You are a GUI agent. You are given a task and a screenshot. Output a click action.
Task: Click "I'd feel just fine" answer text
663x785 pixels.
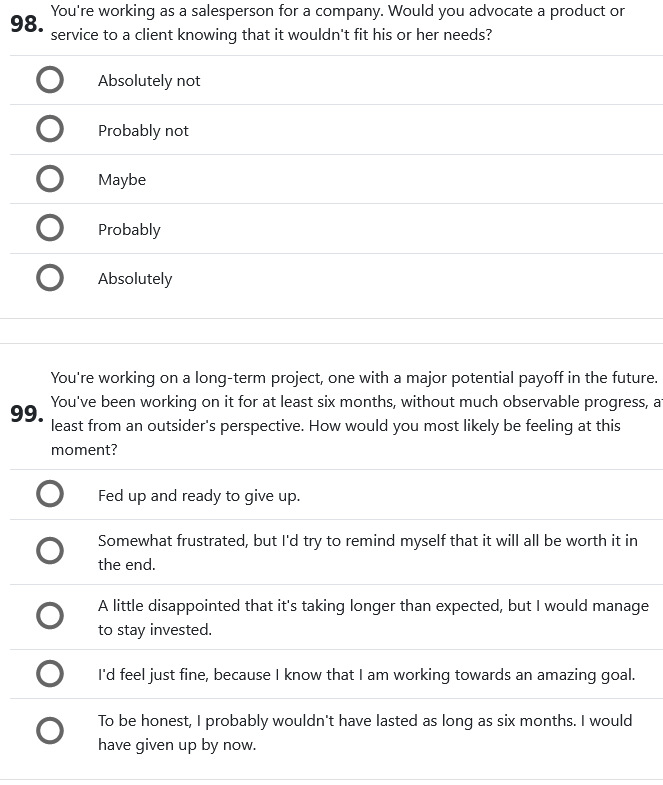366,675
